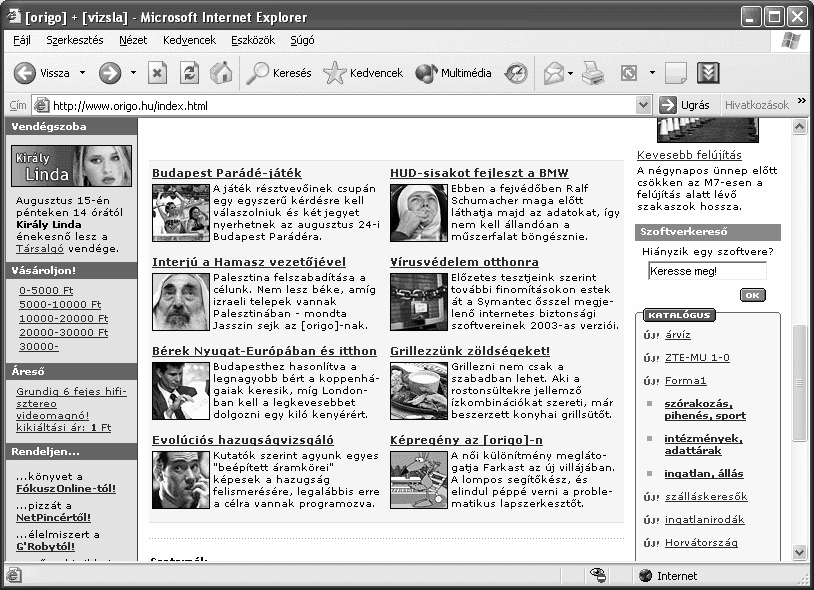Click the Internet zone status bar indicator
Viewport: 814px width, 590px height.
click(x=668, y=575)
